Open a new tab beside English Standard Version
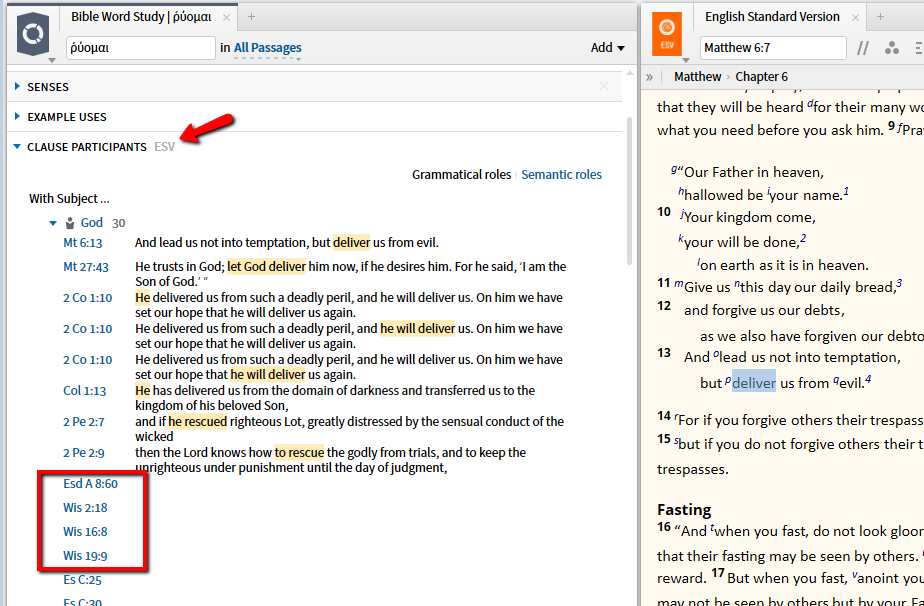The image size is (924, 606). coord(880,17)
